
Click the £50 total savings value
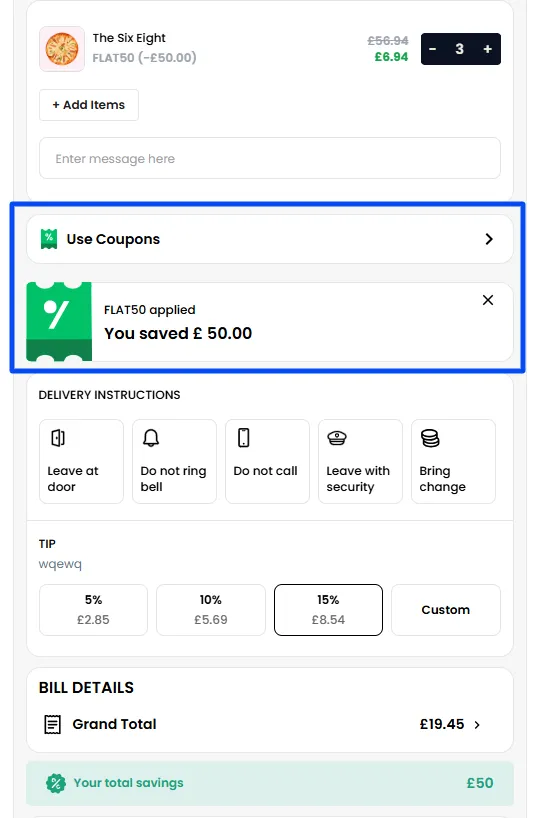tap(480, 783)
